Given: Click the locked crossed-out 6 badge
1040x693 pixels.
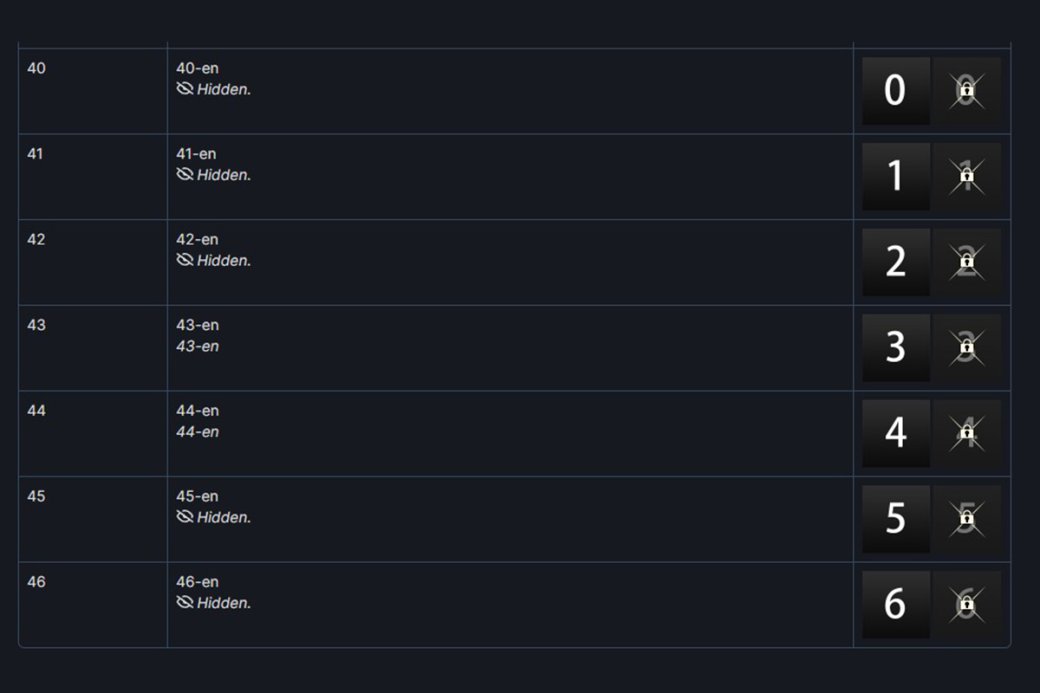Looking at the screenshot, I should pos(966,604).
